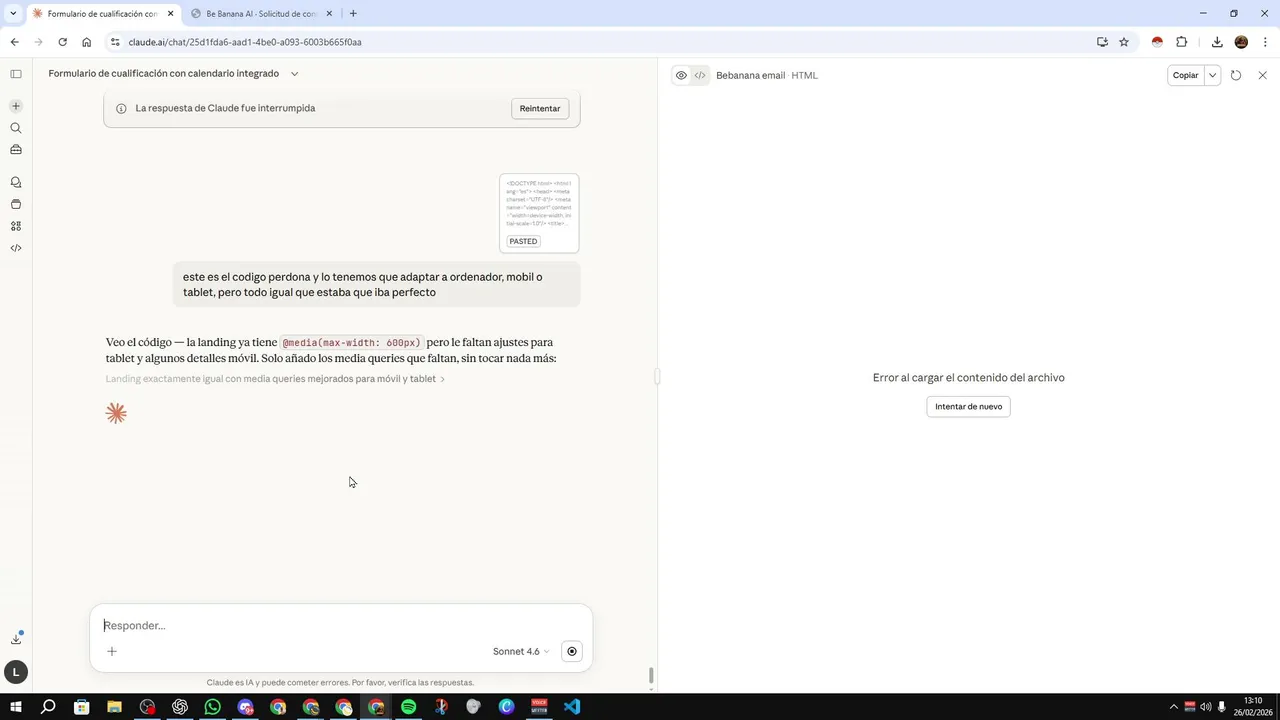Open browser downloads

pos(1217,42)
